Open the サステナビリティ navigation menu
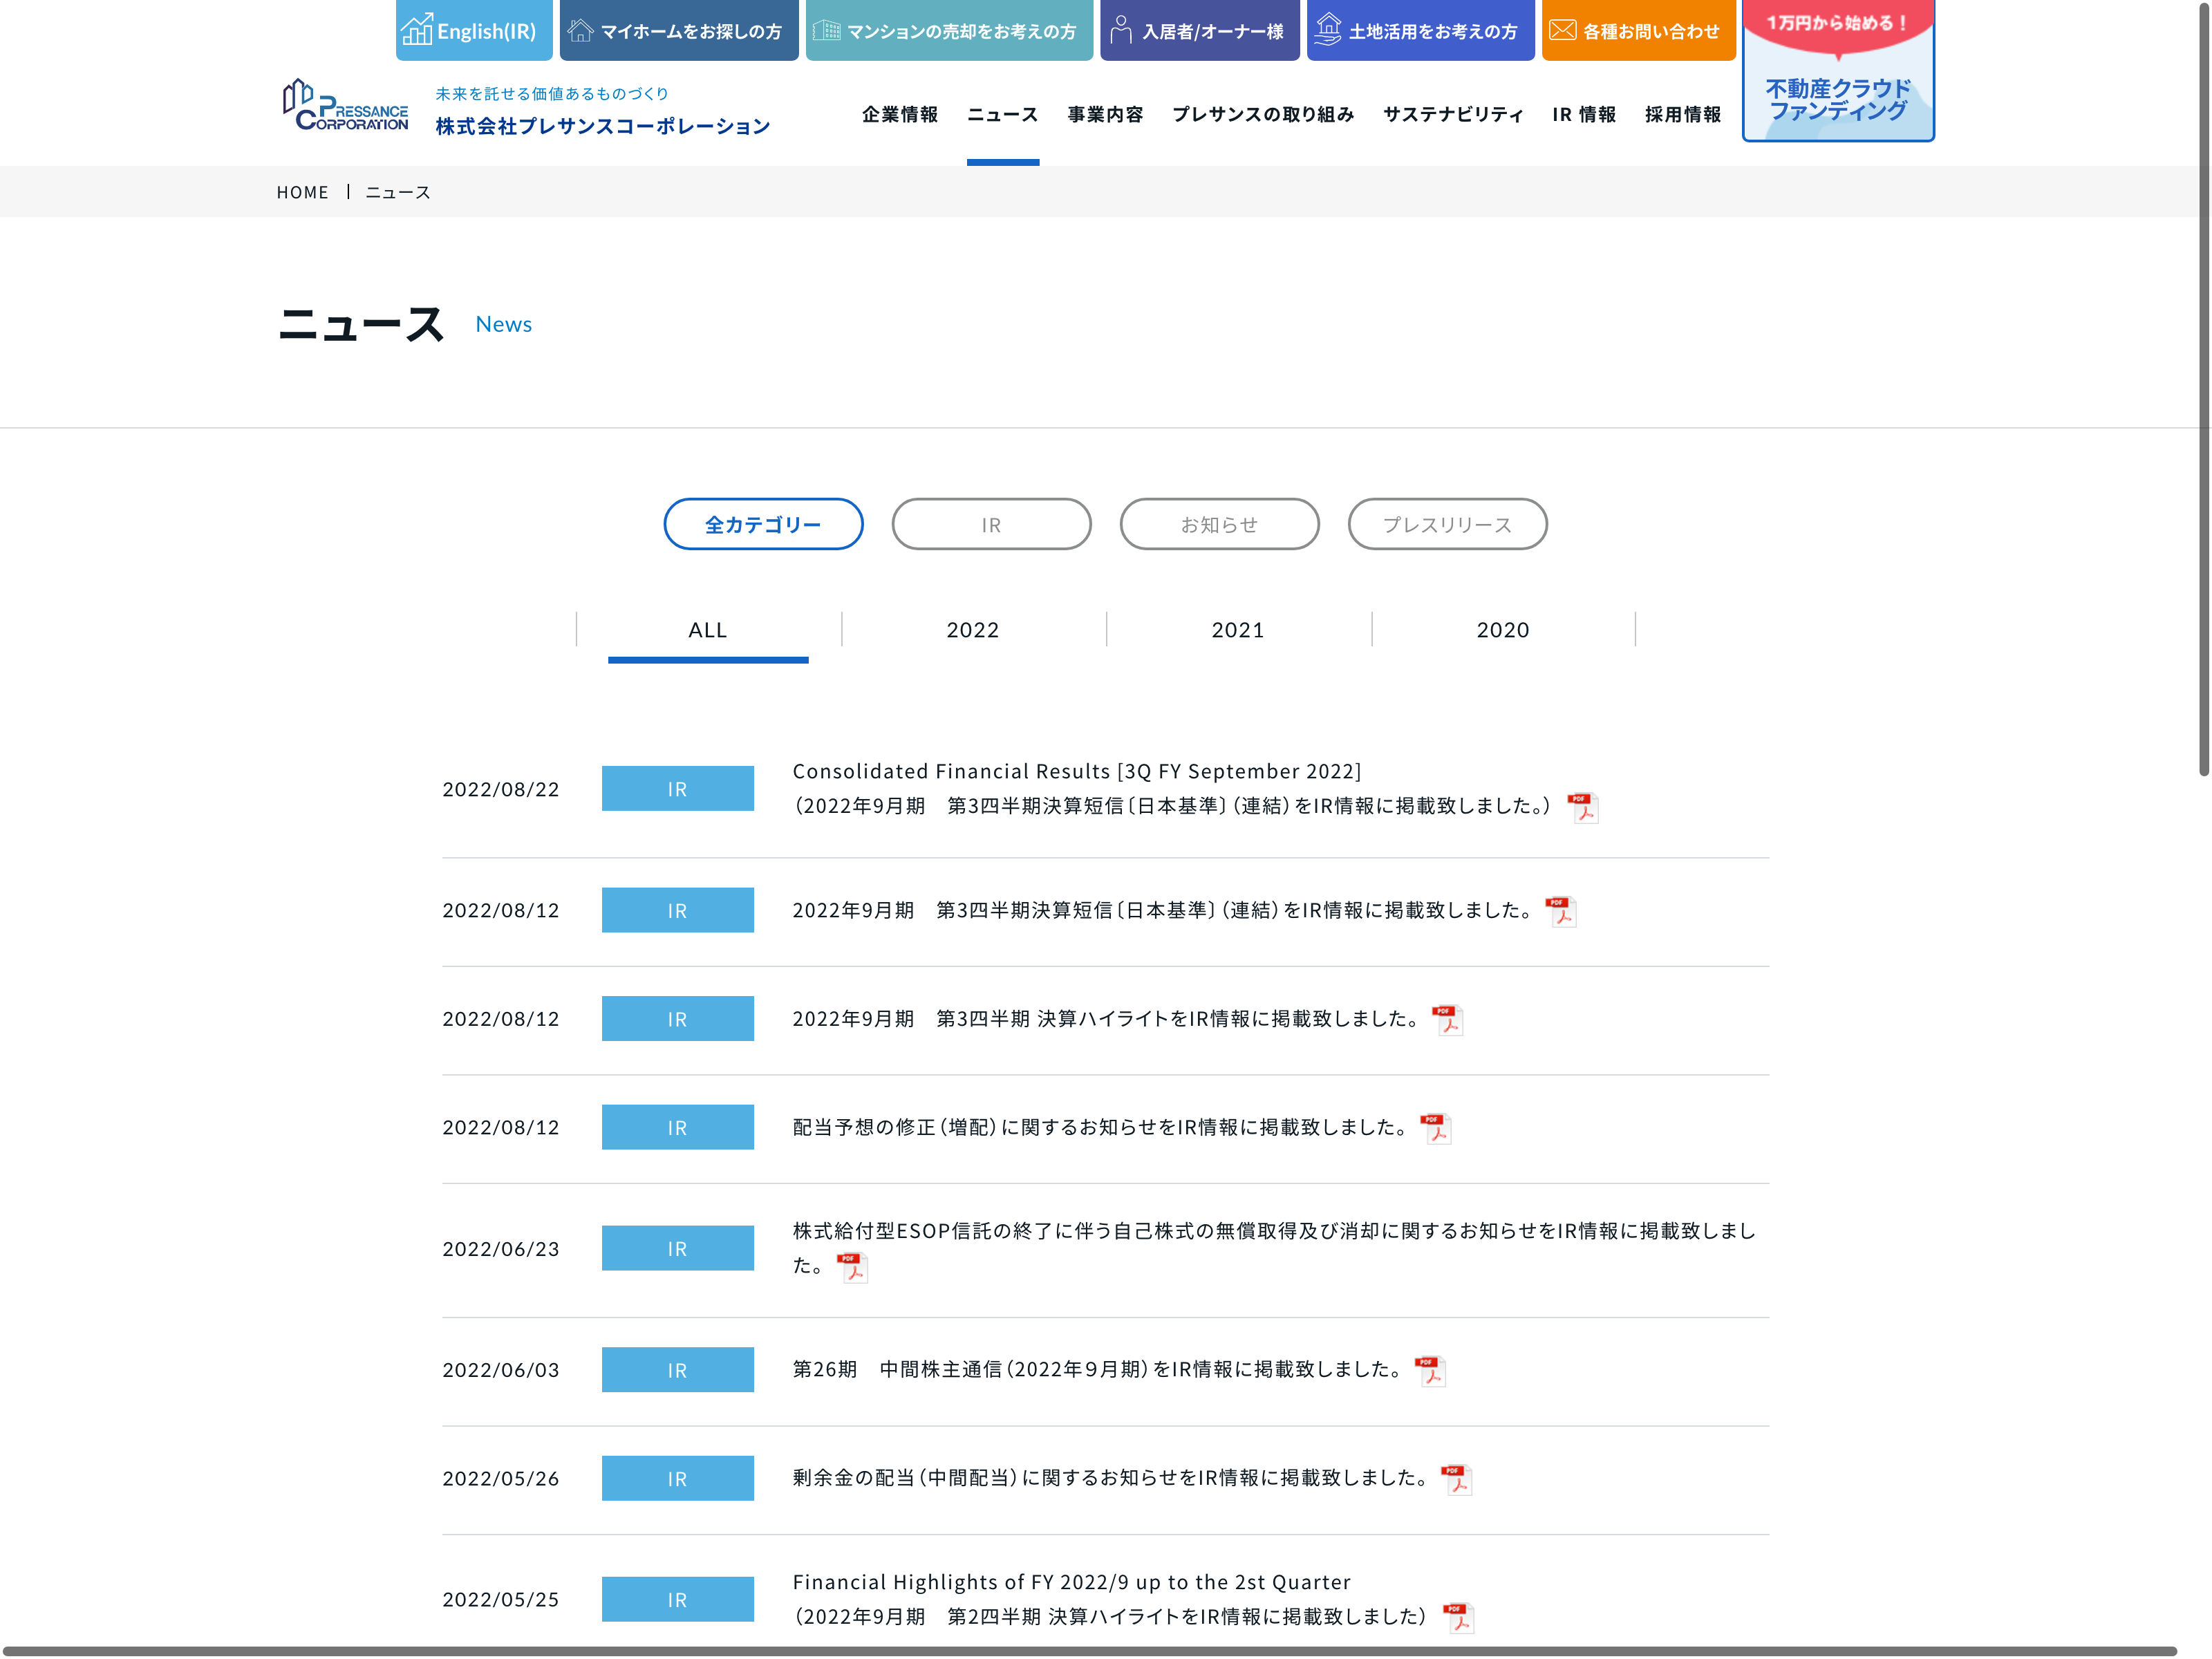The height and width of the screenshot is (1659, 2212). [x=1452, y=115]
